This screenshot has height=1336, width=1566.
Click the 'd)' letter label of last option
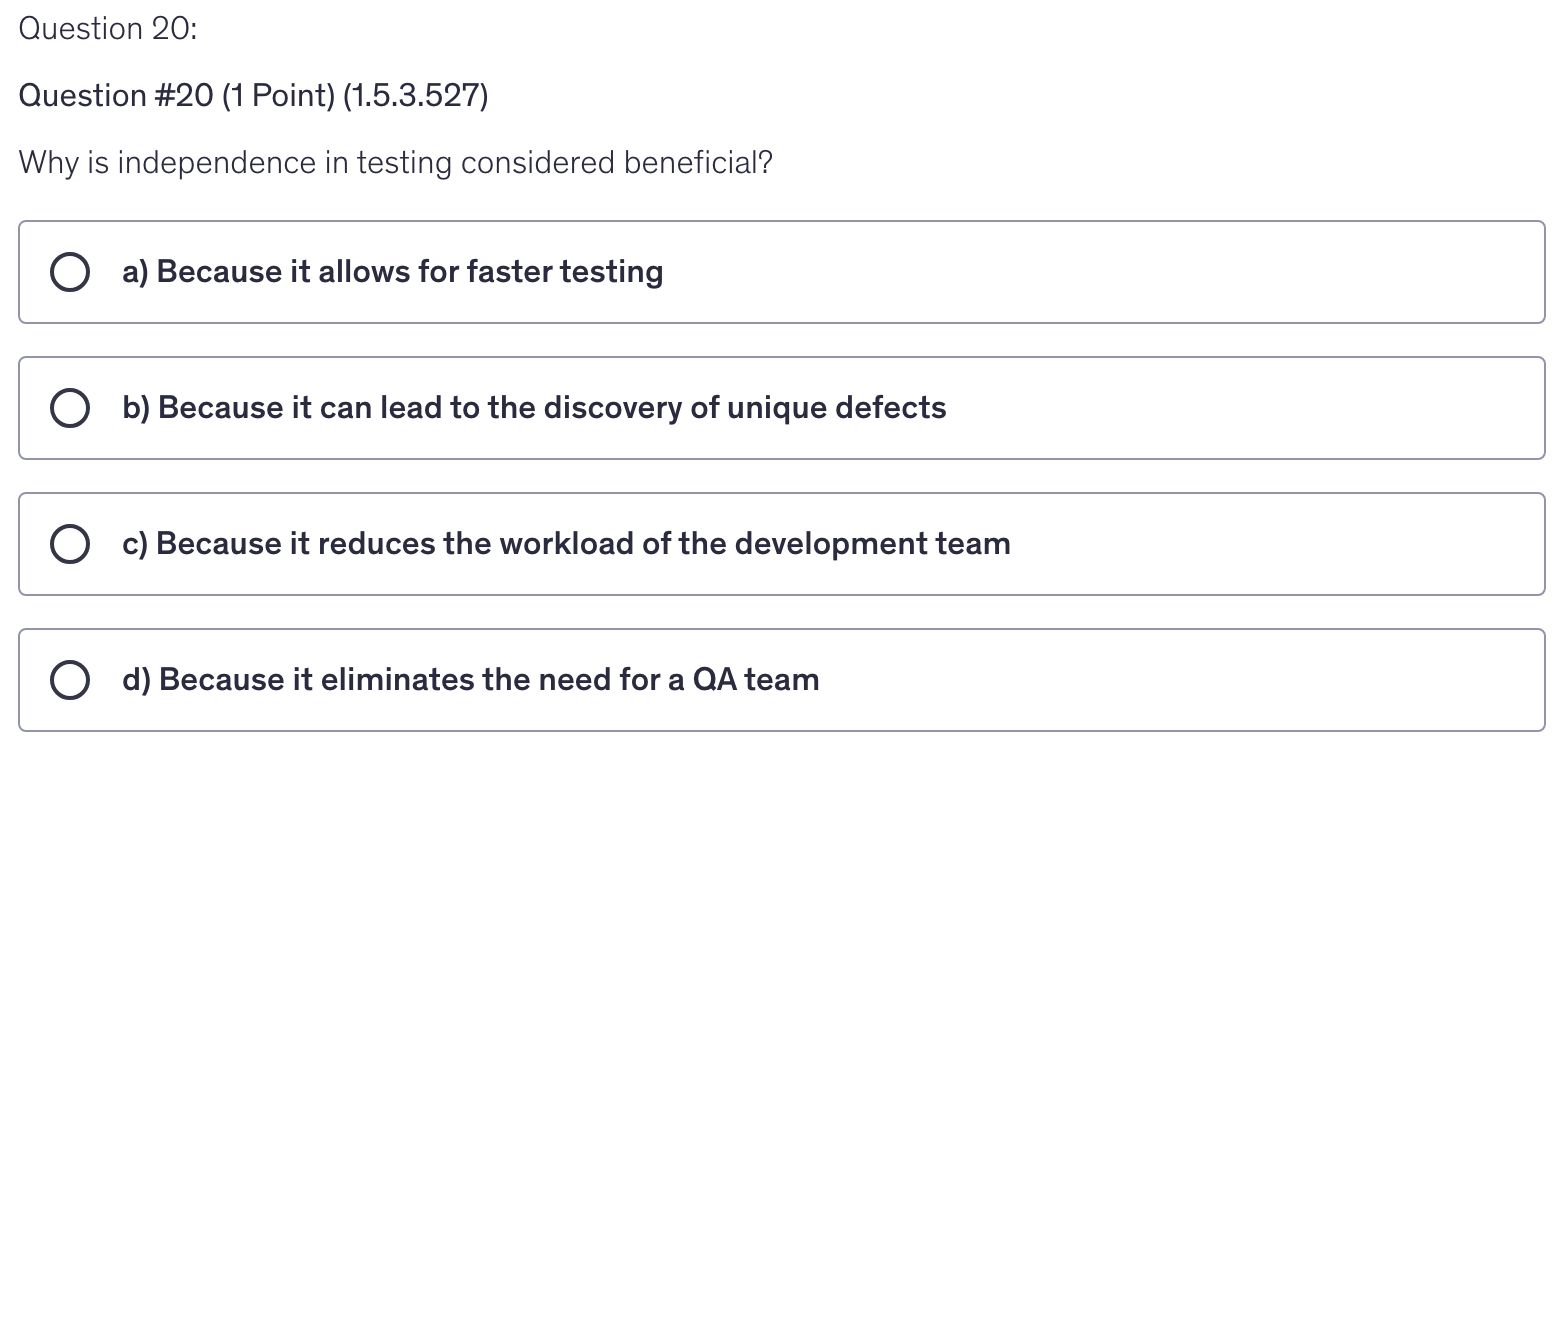coord(136,680)
